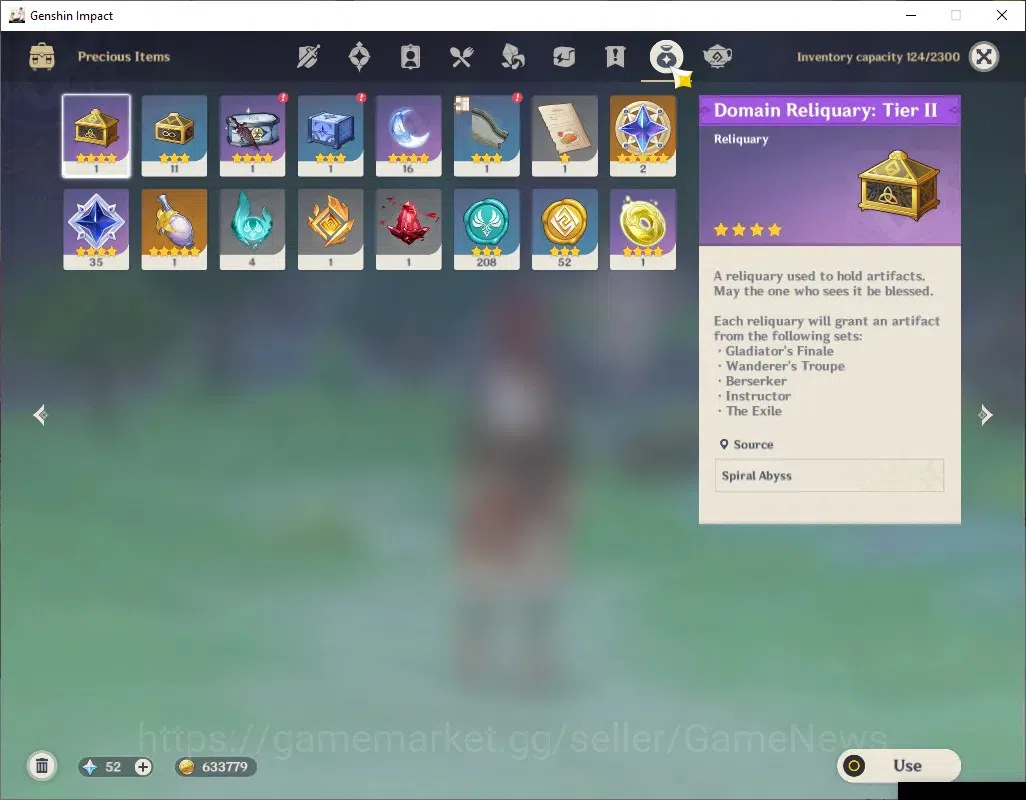Select the Anemo Sigil with count 208
Image resolution: width=1026 pixels, height=800 pixels.
coord(487,230)
